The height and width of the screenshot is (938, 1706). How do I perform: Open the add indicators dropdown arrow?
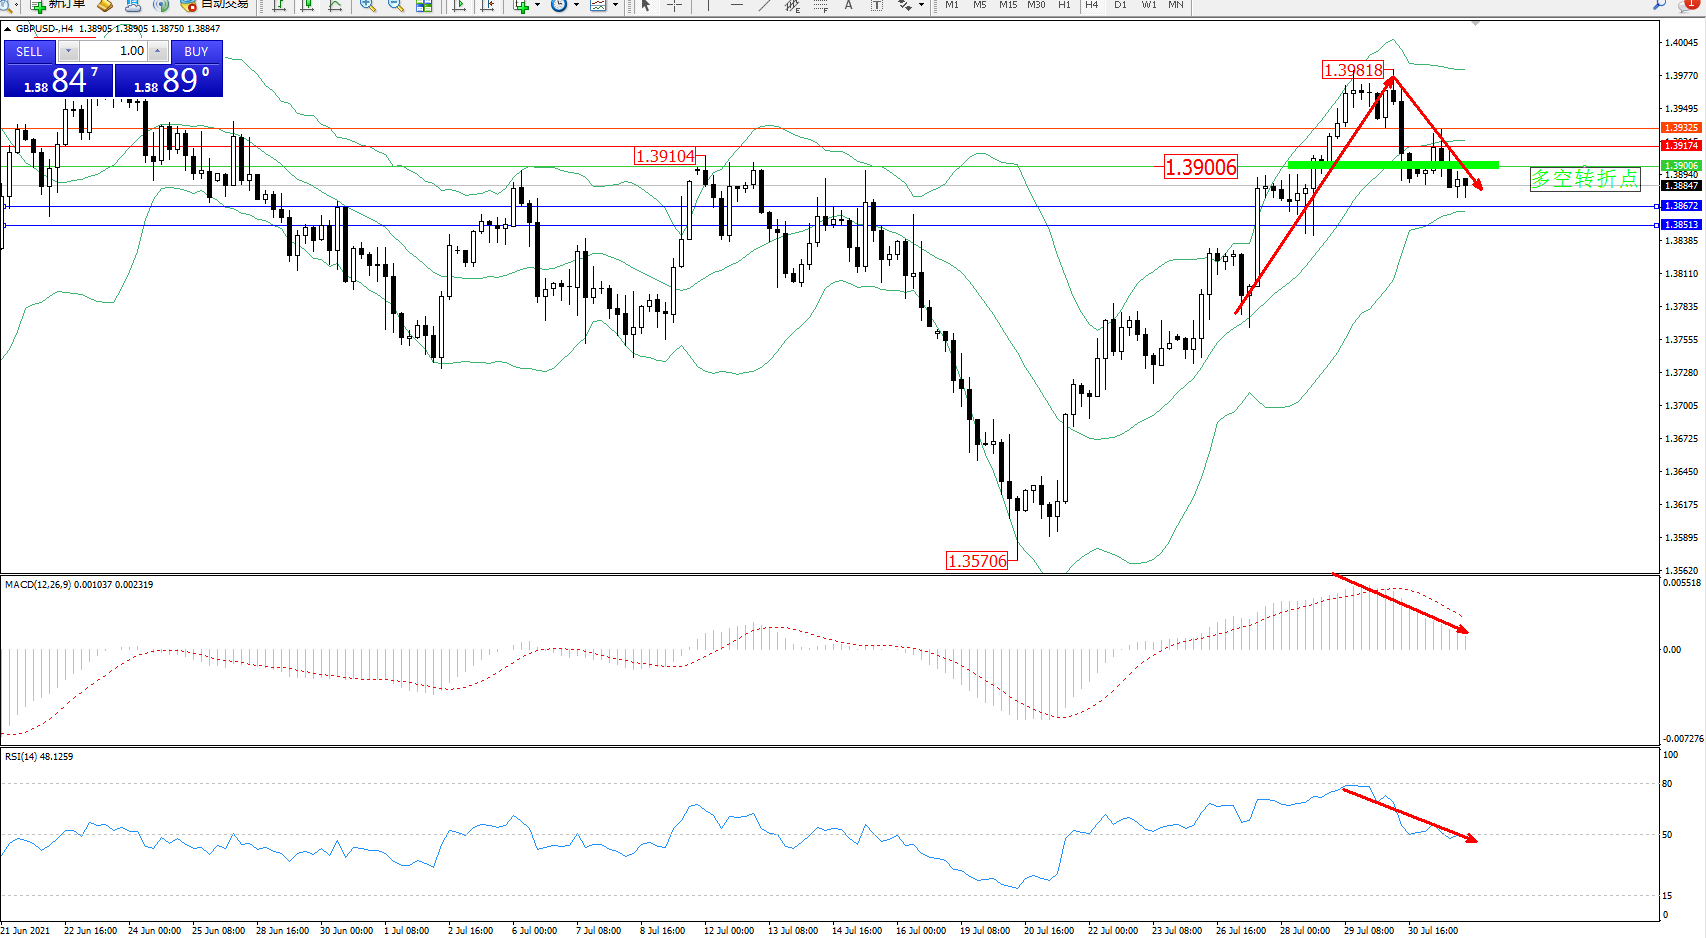coord(538,5)
